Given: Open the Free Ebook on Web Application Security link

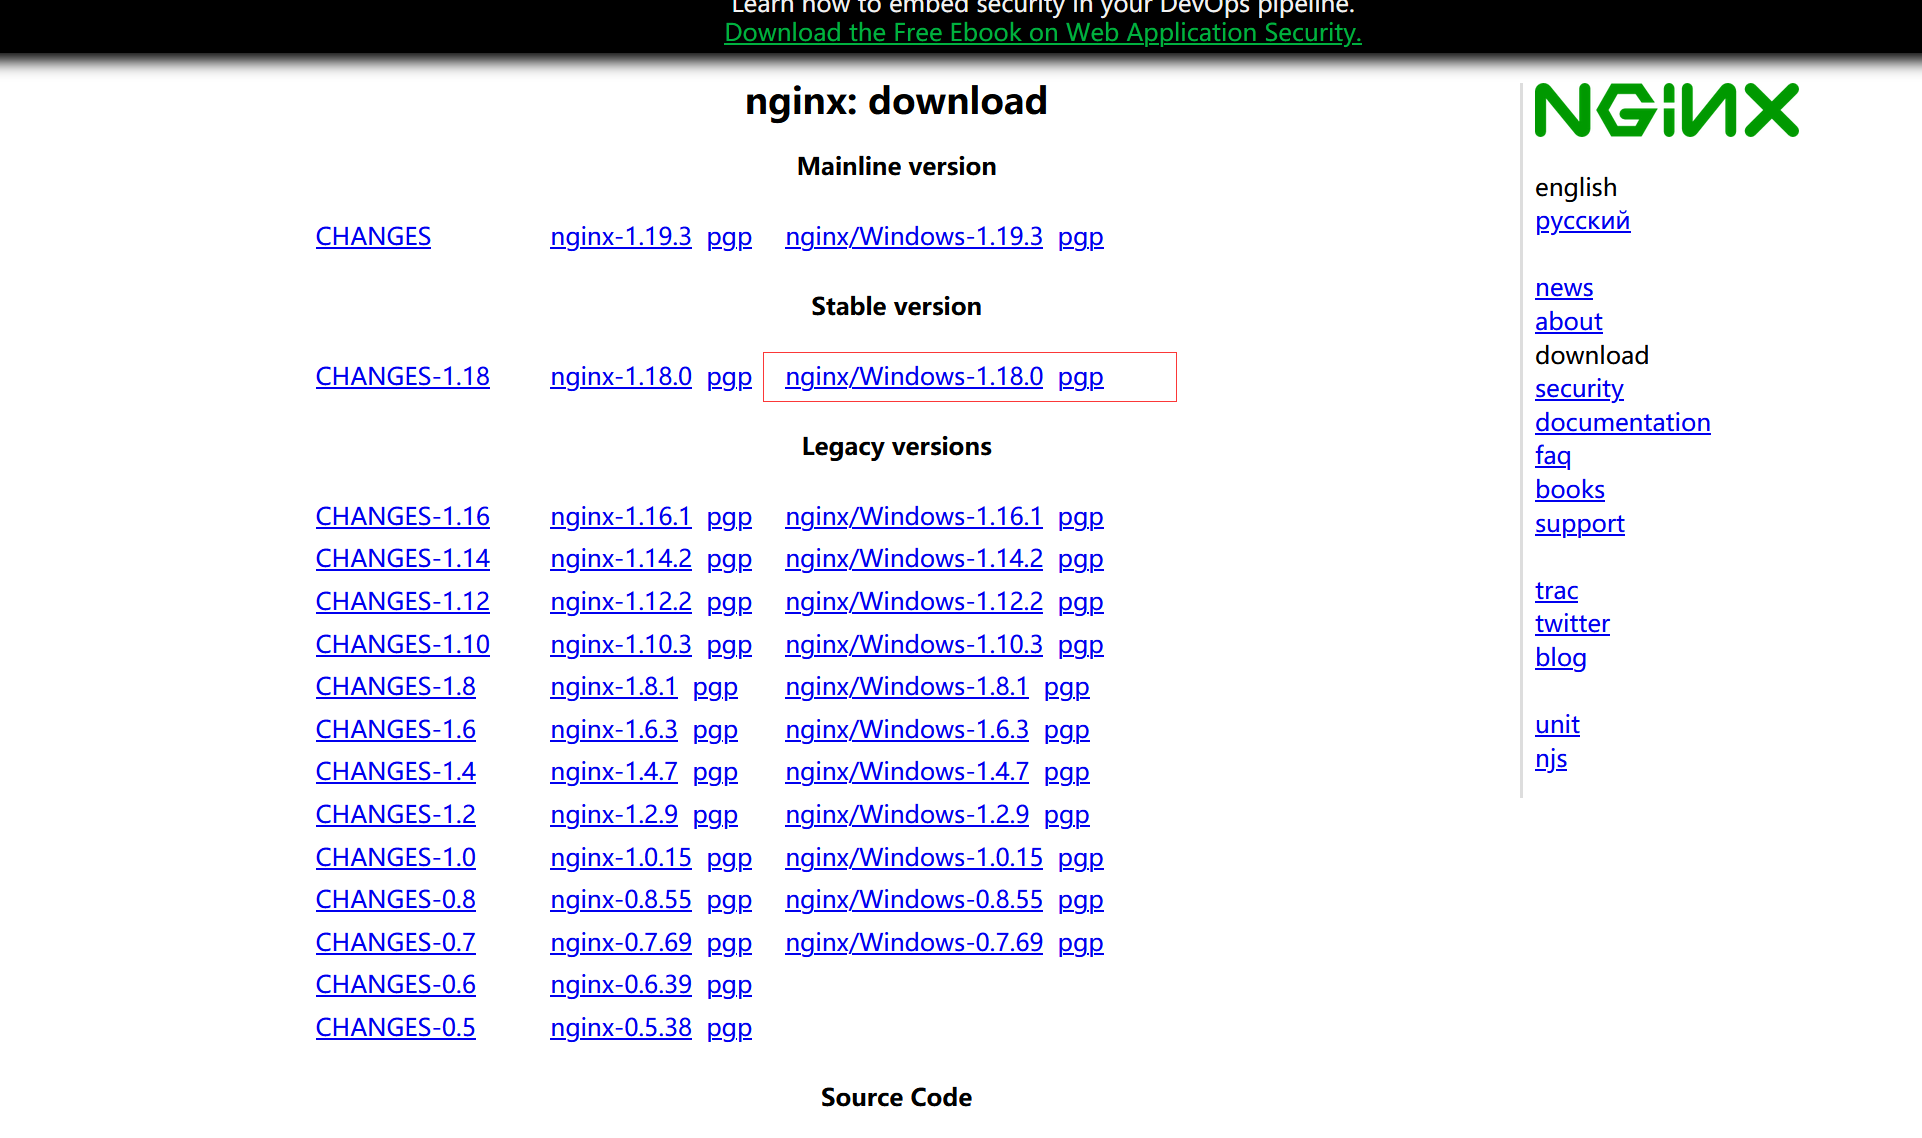Looking at the screenshot, I should tap(1042, 32).
